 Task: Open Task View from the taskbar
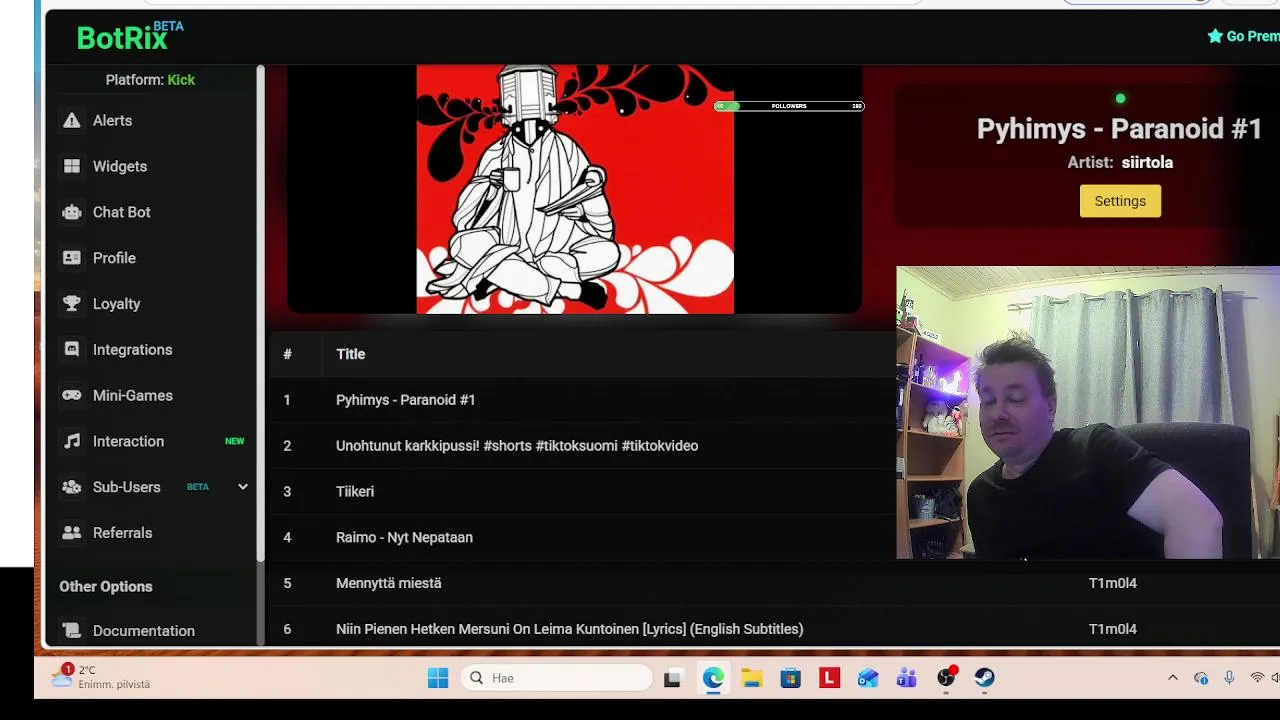(x=672, y=678)
